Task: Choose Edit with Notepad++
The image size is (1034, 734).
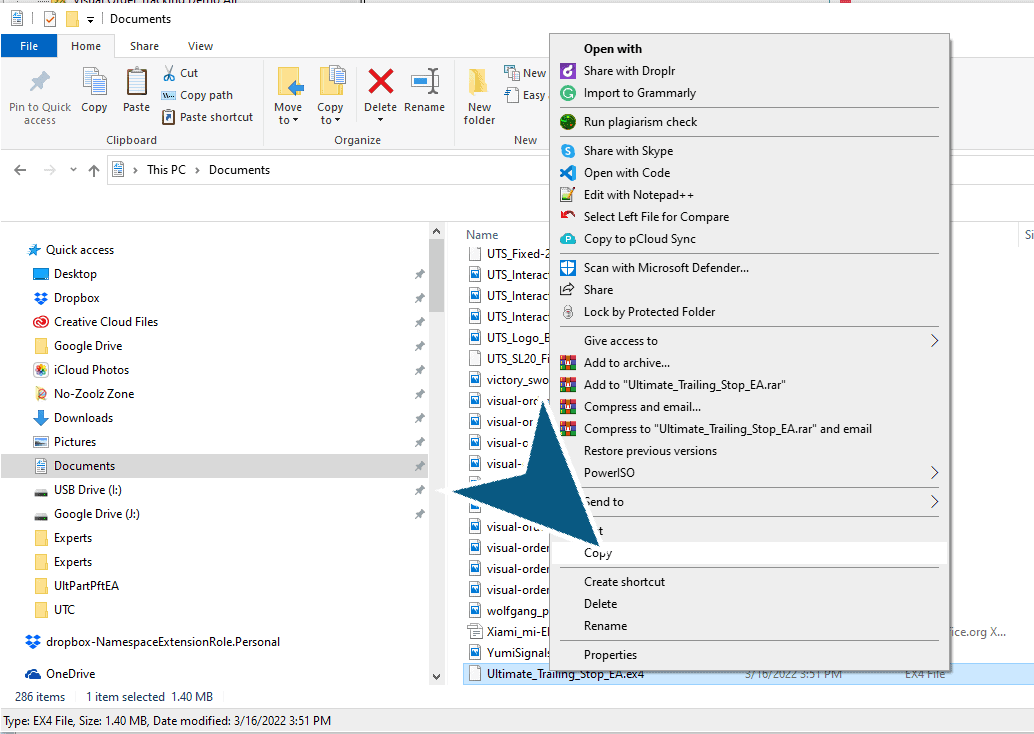Action: (x=638, y=195)
